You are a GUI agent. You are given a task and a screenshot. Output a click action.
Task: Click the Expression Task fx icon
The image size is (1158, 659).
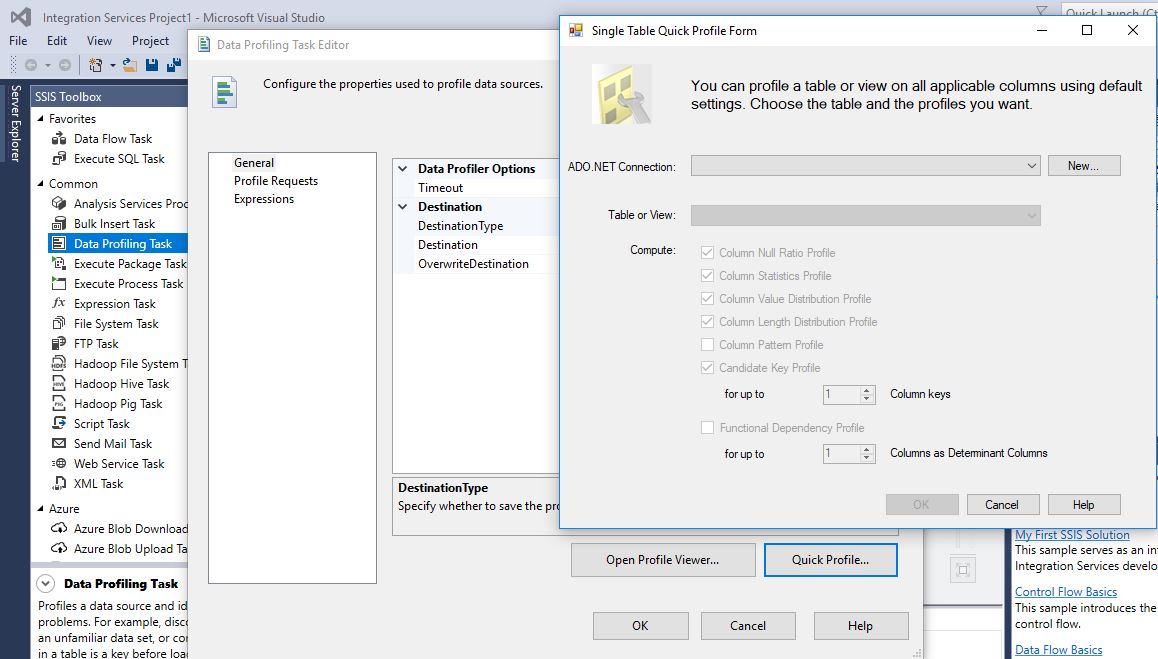coord(59,303)
